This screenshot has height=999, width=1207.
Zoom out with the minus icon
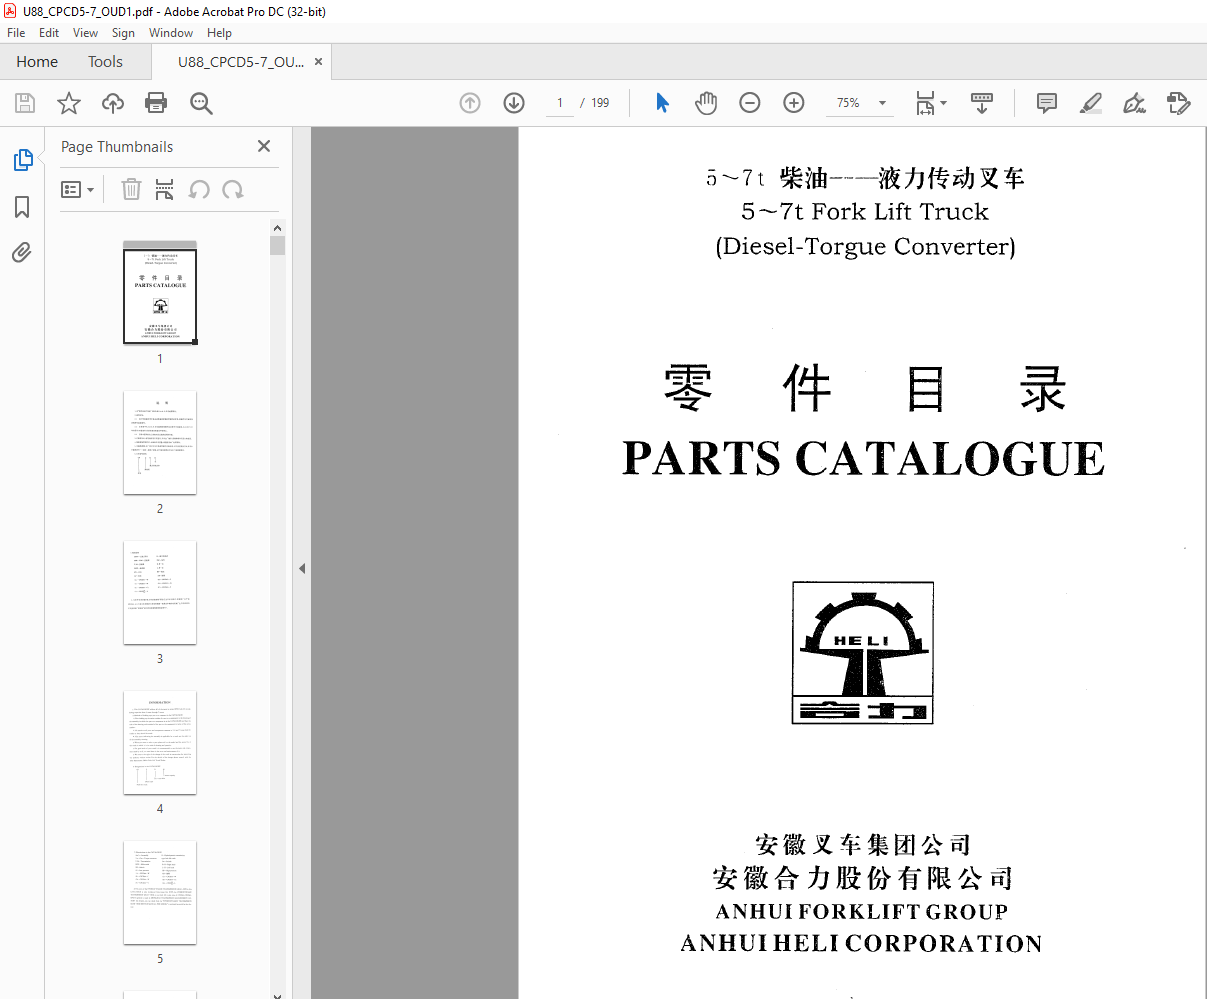tap(750, 103)
